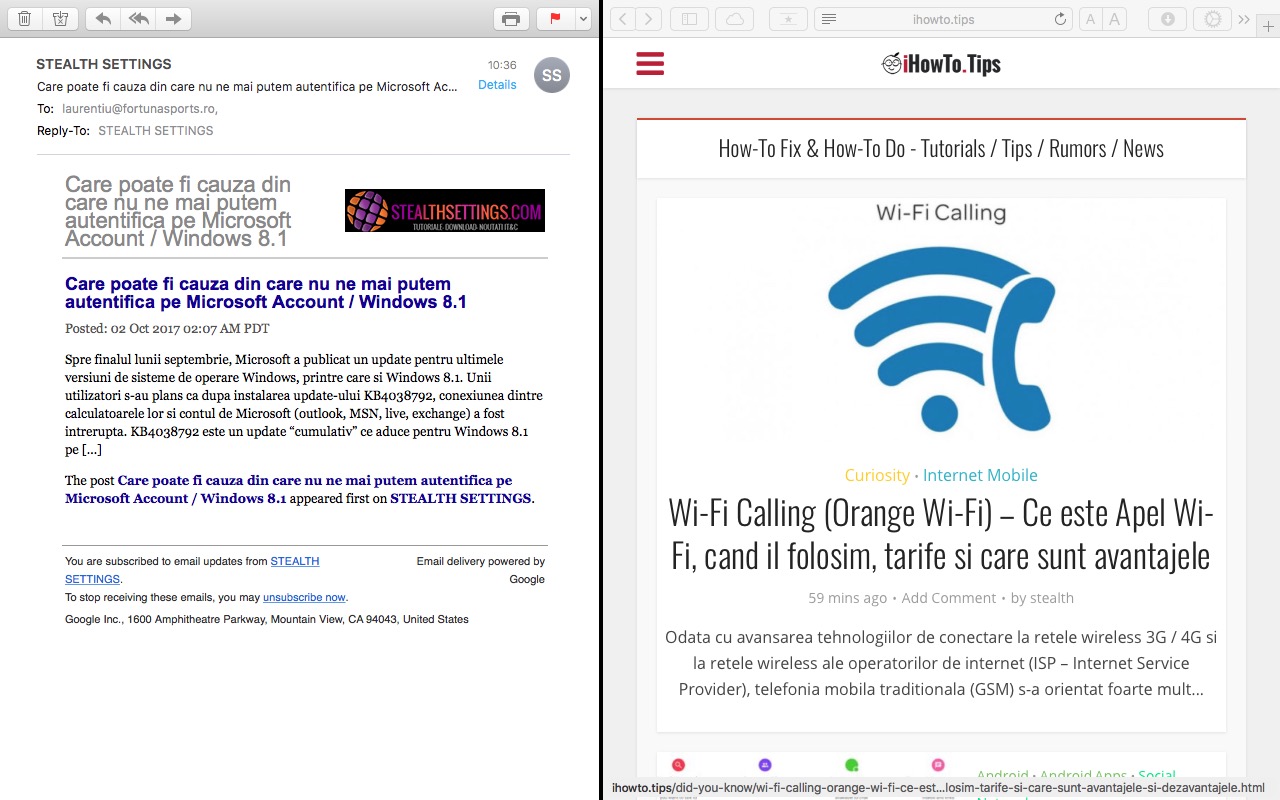Delete the message with the Mail trash icon

(x=25, y=19)
